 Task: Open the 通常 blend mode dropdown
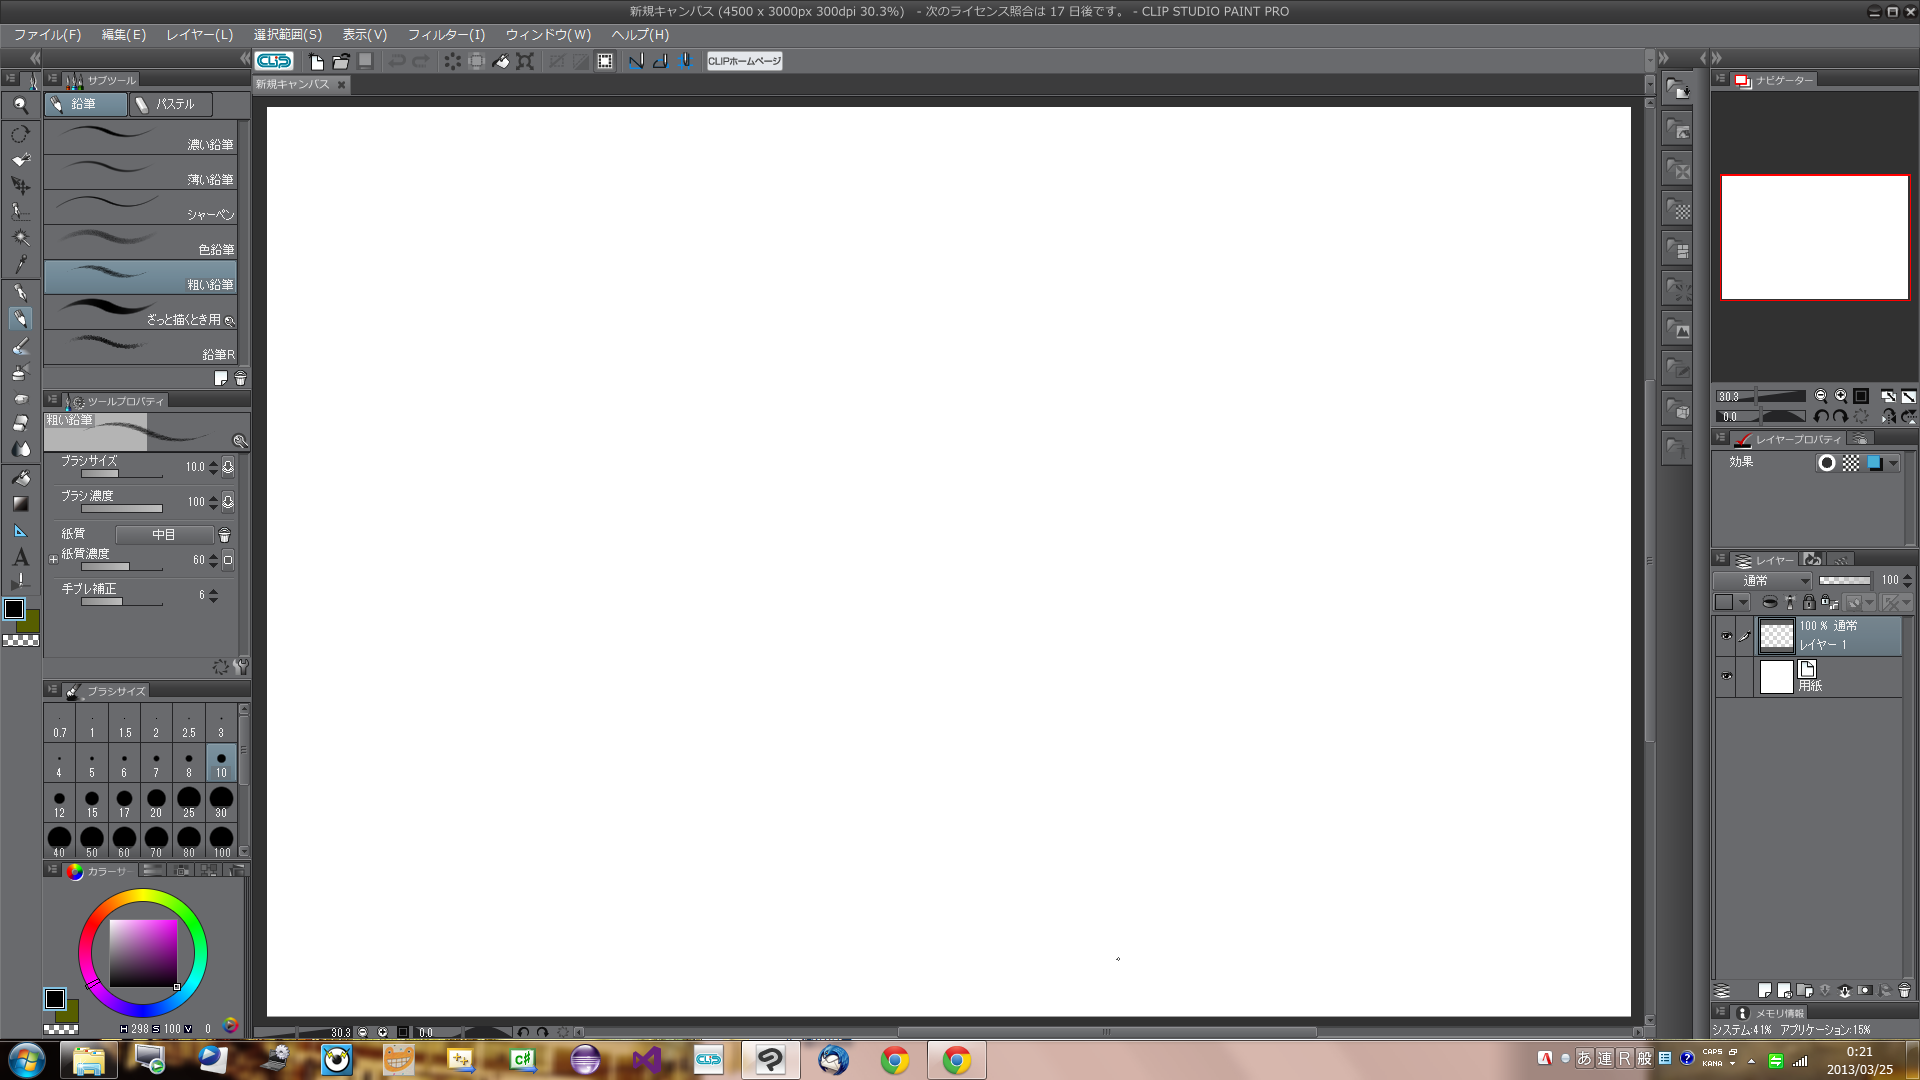pos(1762,581)
